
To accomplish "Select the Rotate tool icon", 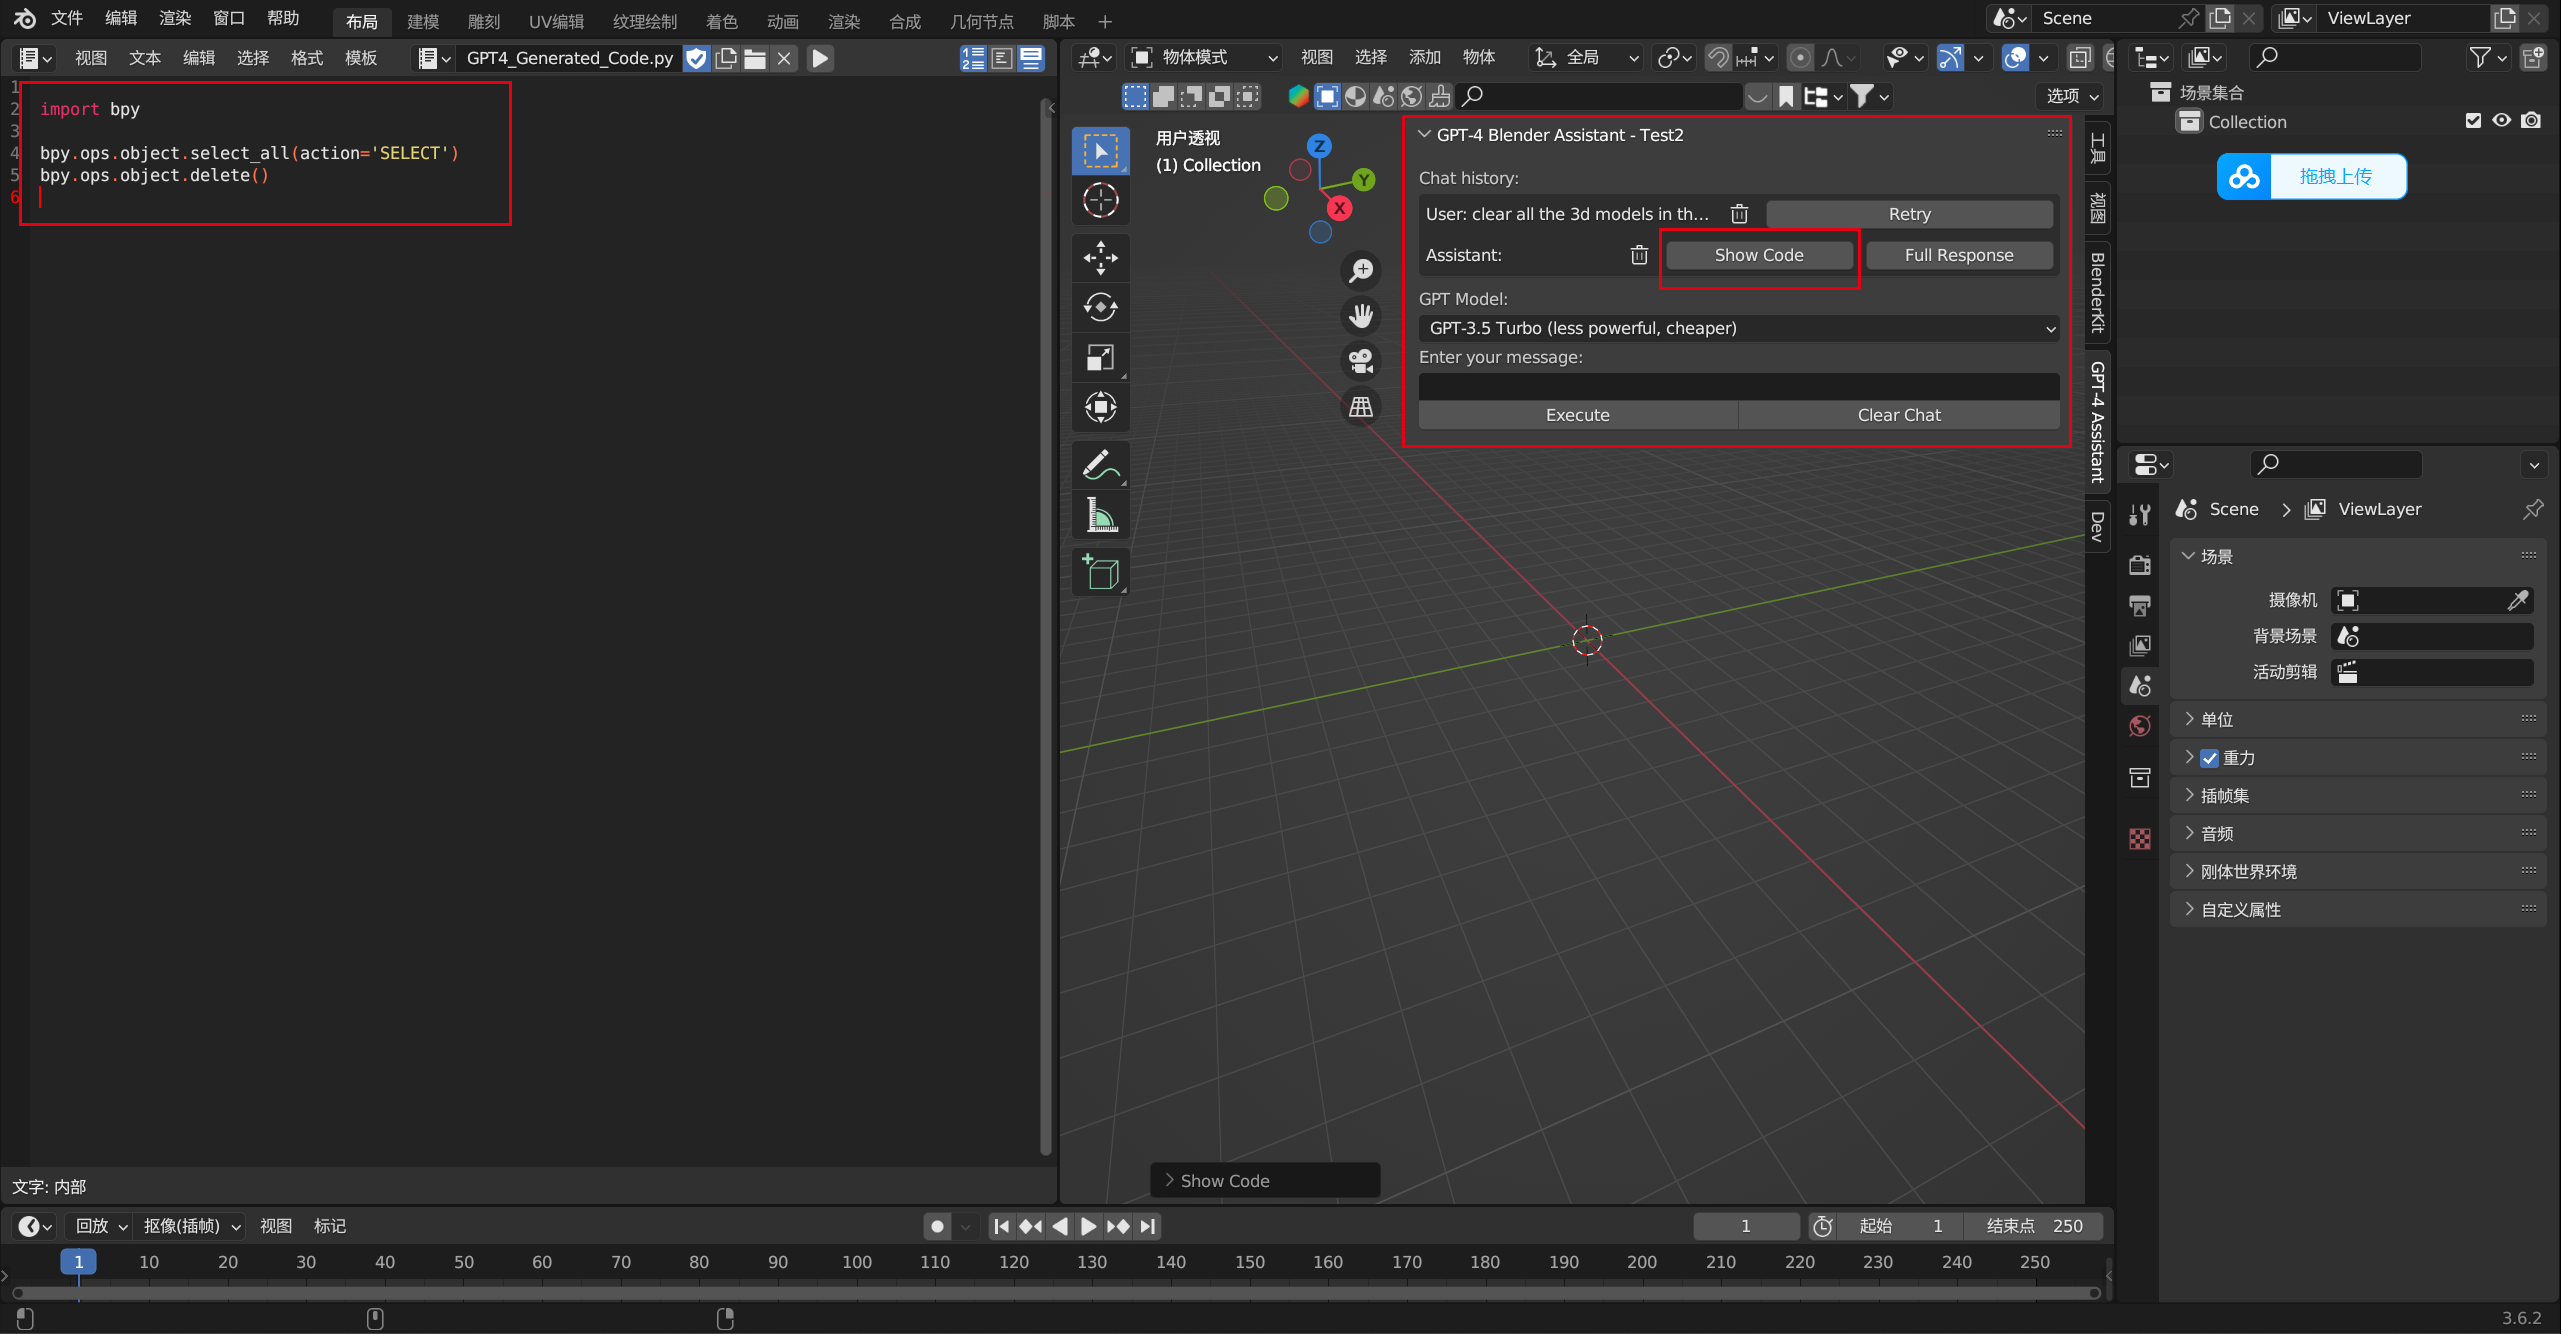I will [1101, 306].
